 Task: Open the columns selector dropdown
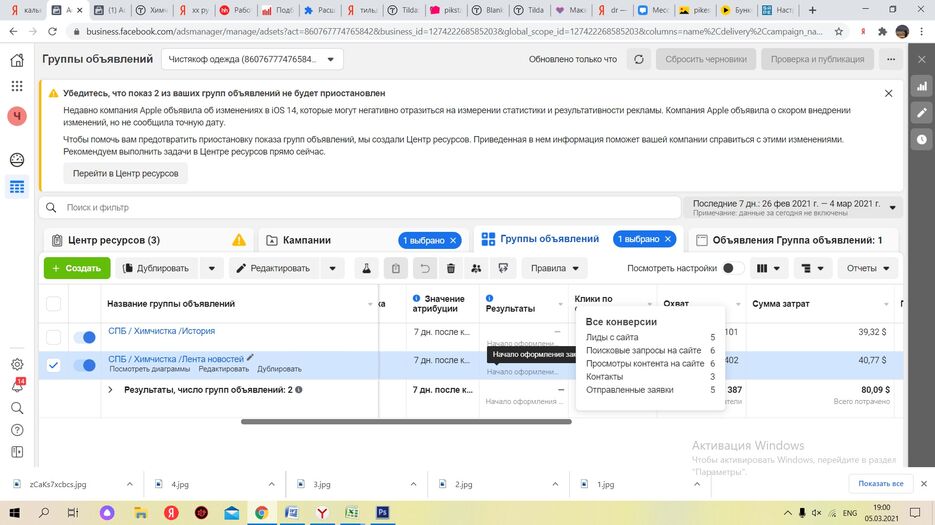click(768, 268)
